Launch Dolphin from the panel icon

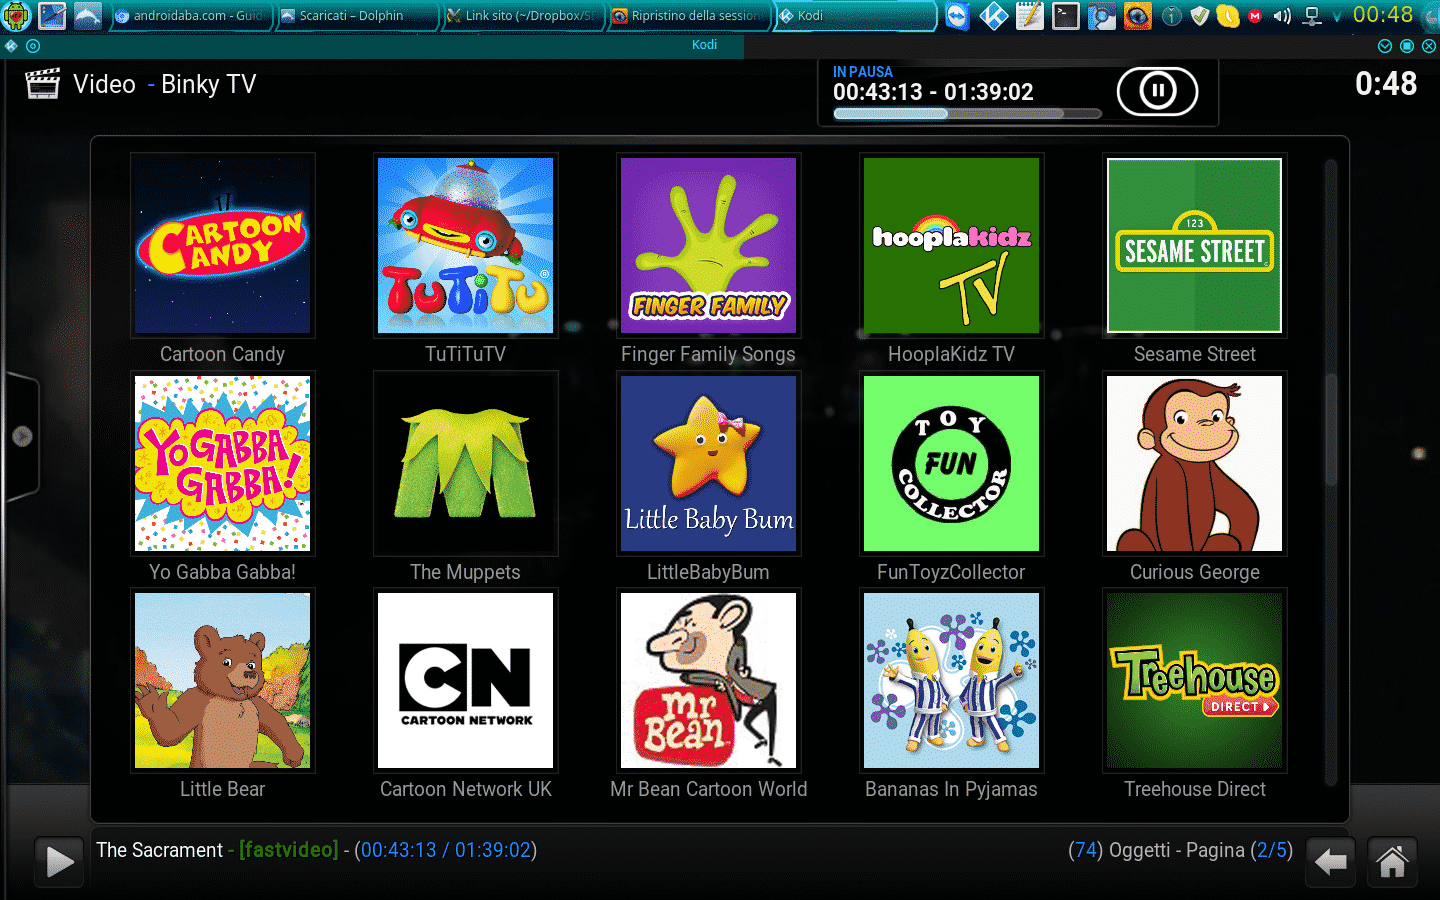click(88, 16)
